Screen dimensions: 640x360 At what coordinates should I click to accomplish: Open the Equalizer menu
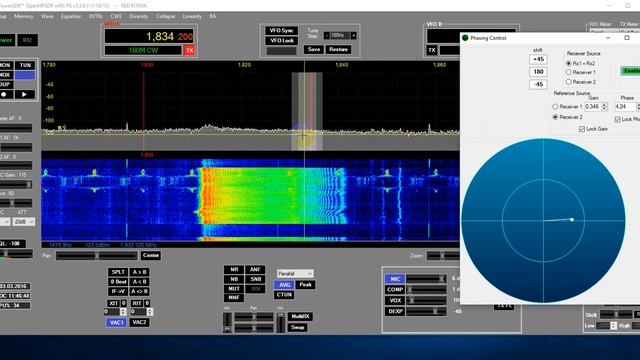[x=71, y=16]
